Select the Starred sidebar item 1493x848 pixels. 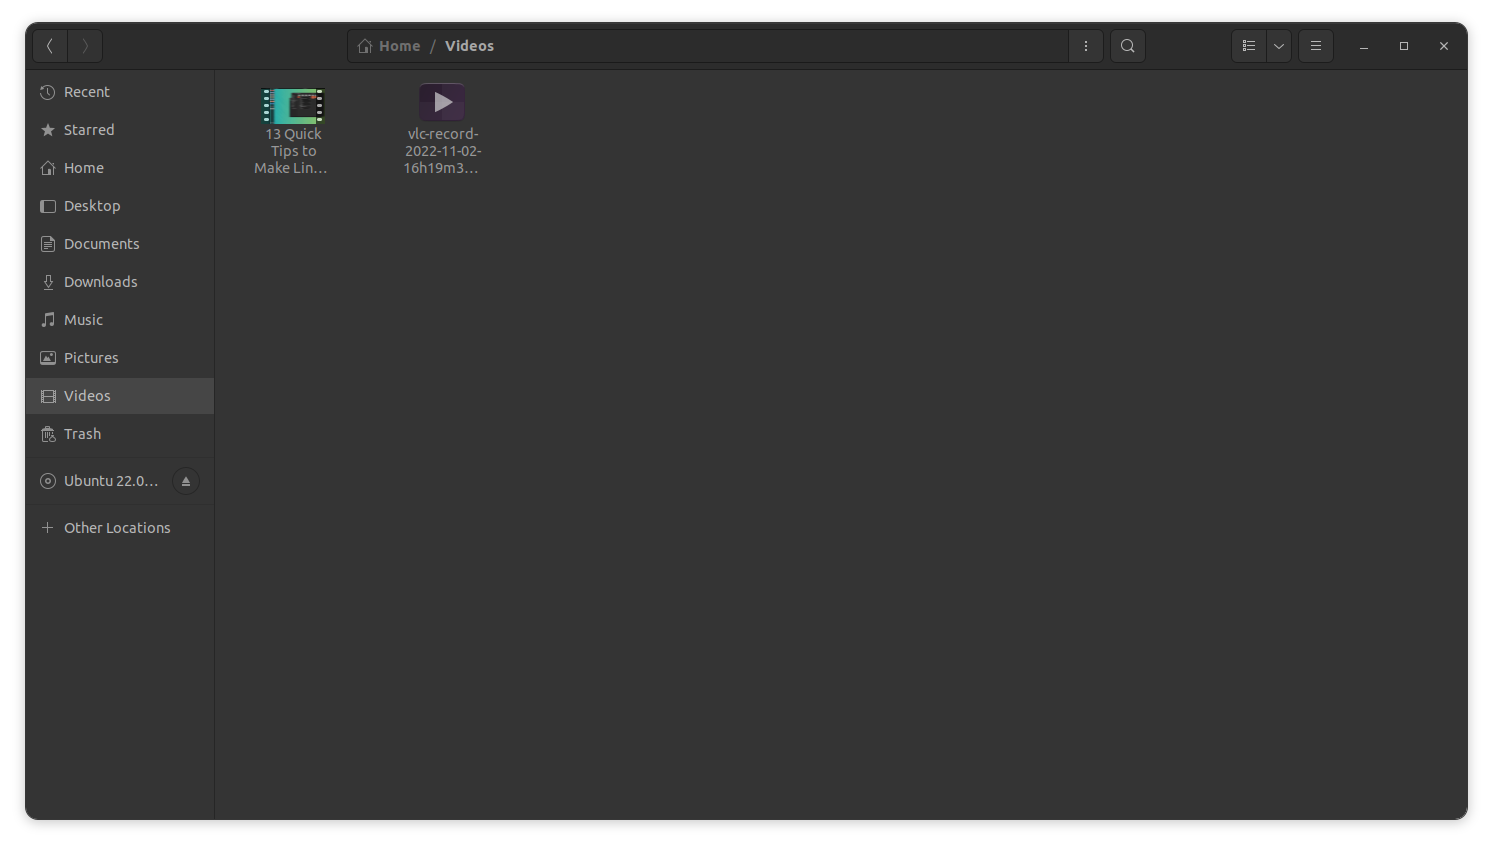click(89, 129)
